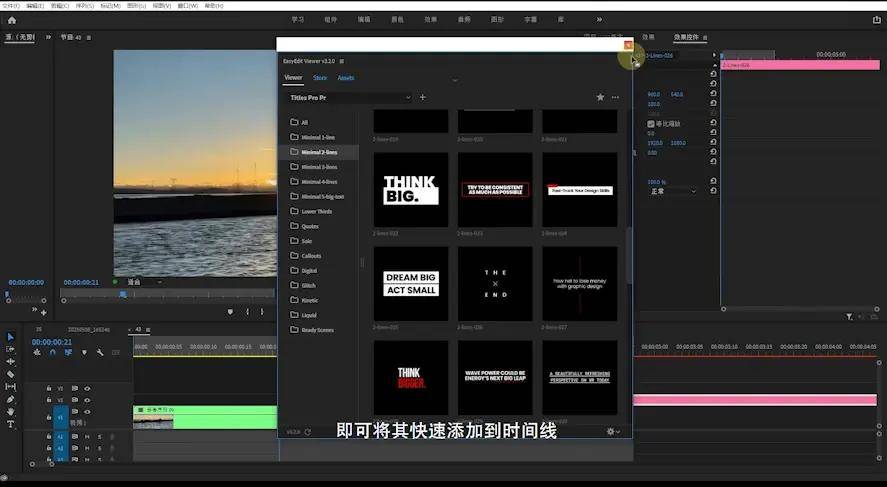Select the Type tool

pyautogui.click(x=10, y=424)
